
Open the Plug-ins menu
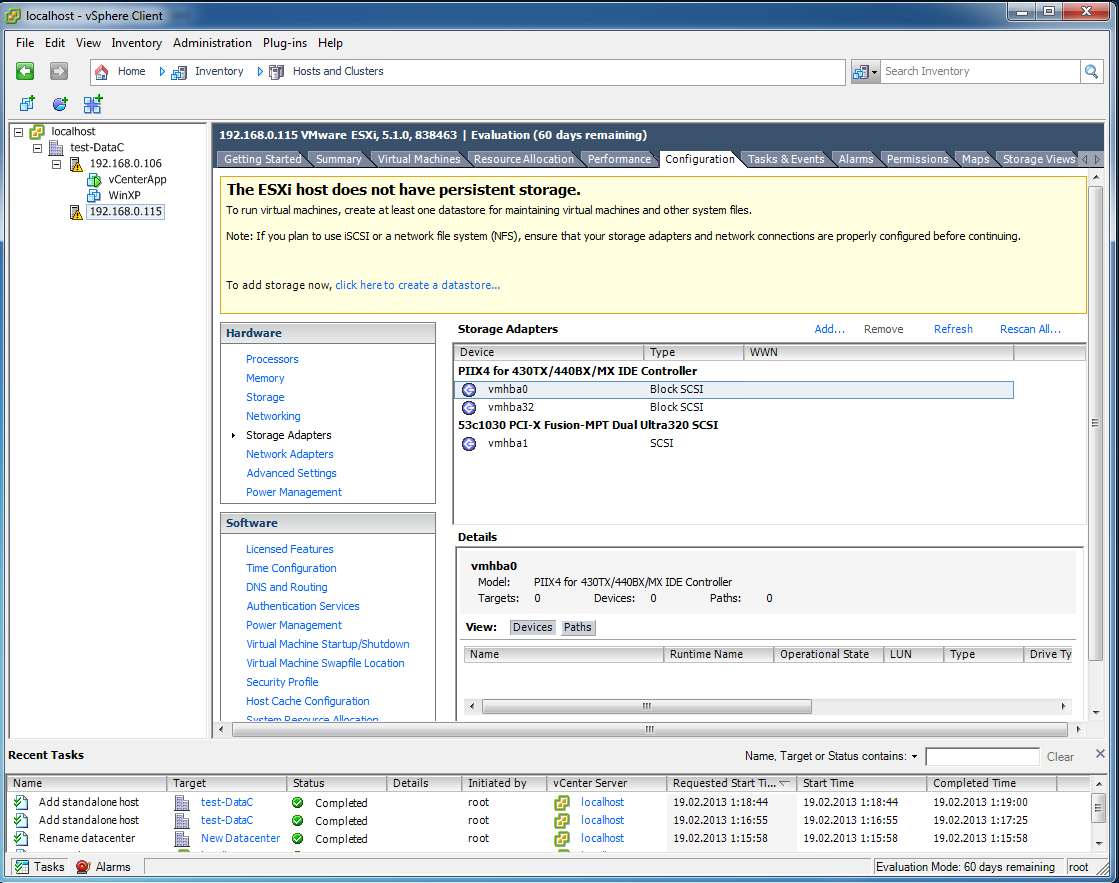[285, 43]
